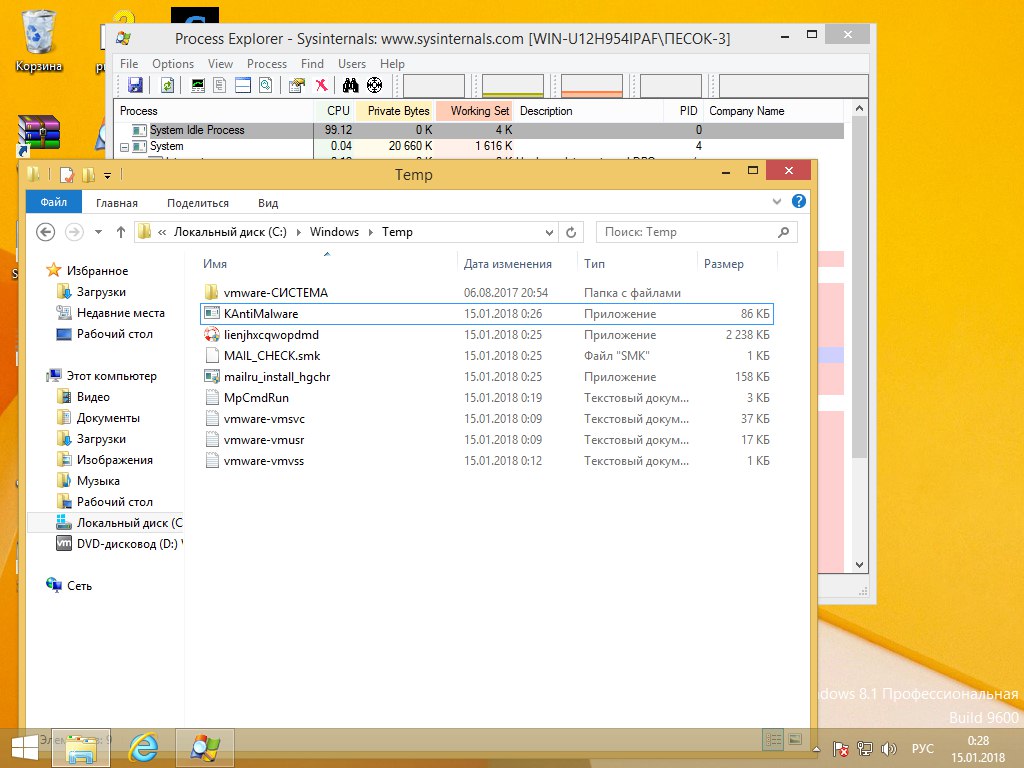Image resolution: width=1024 pixels, height=768 pixels.
Task: Select the MpCmdRun text document
Action: pos(487,398)
